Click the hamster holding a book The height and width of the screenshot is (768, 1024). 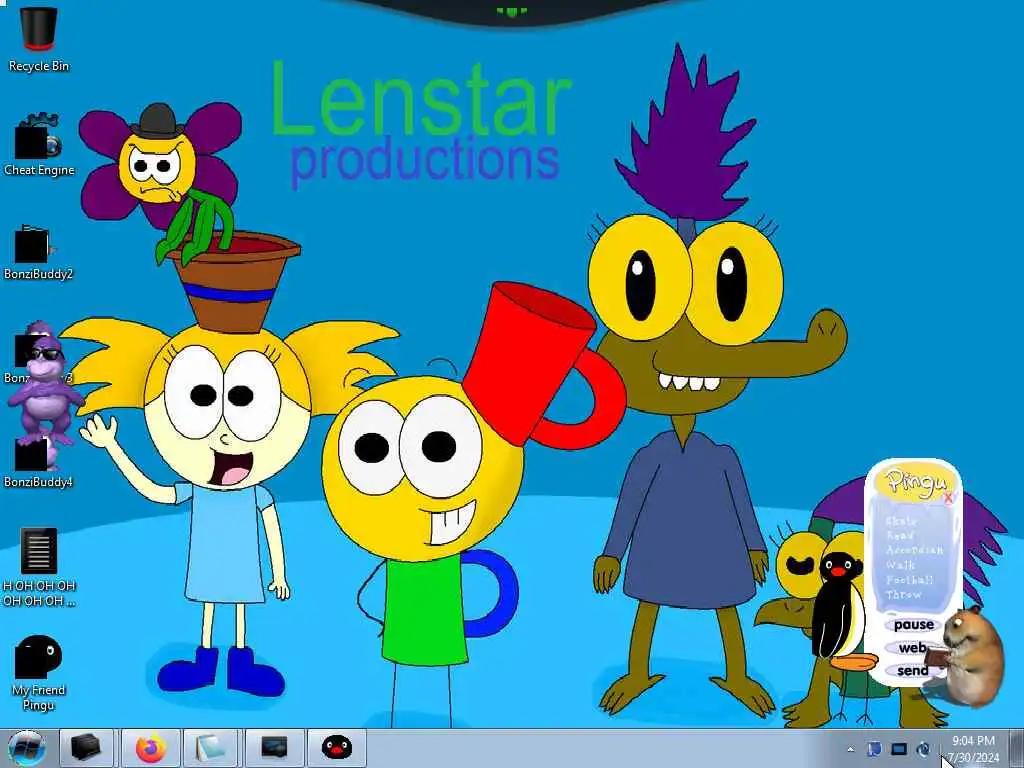[972, 656]
